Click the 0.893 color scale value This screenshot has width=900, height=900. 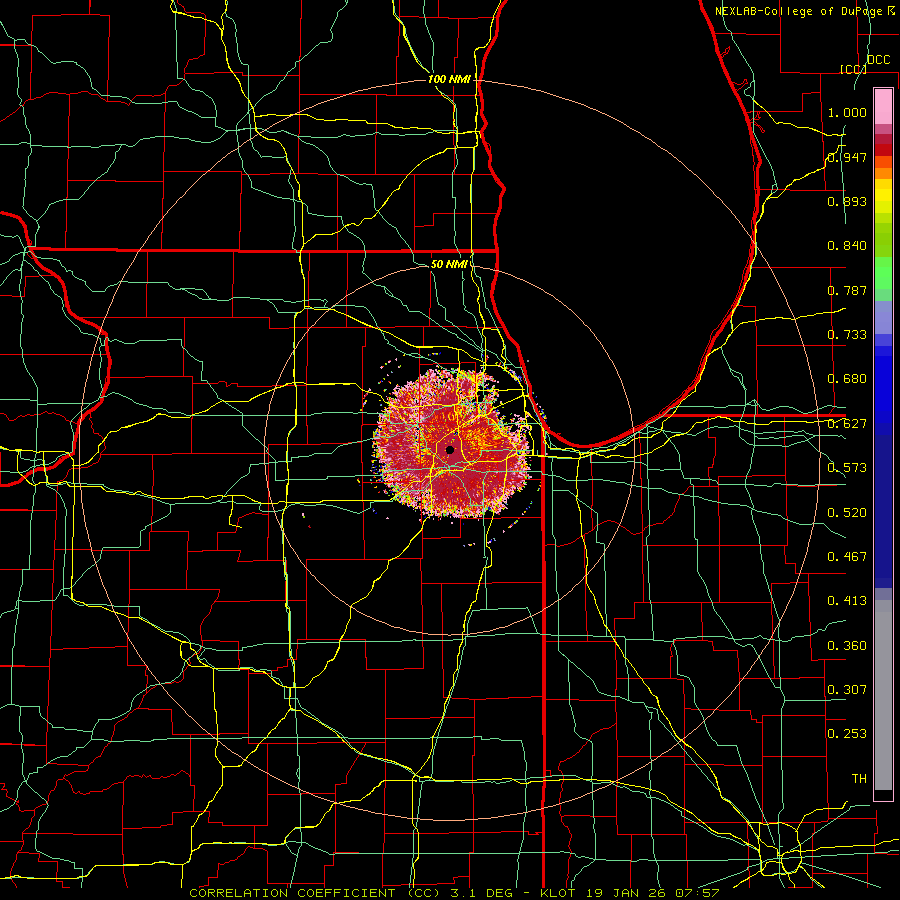tap(847, 201)
